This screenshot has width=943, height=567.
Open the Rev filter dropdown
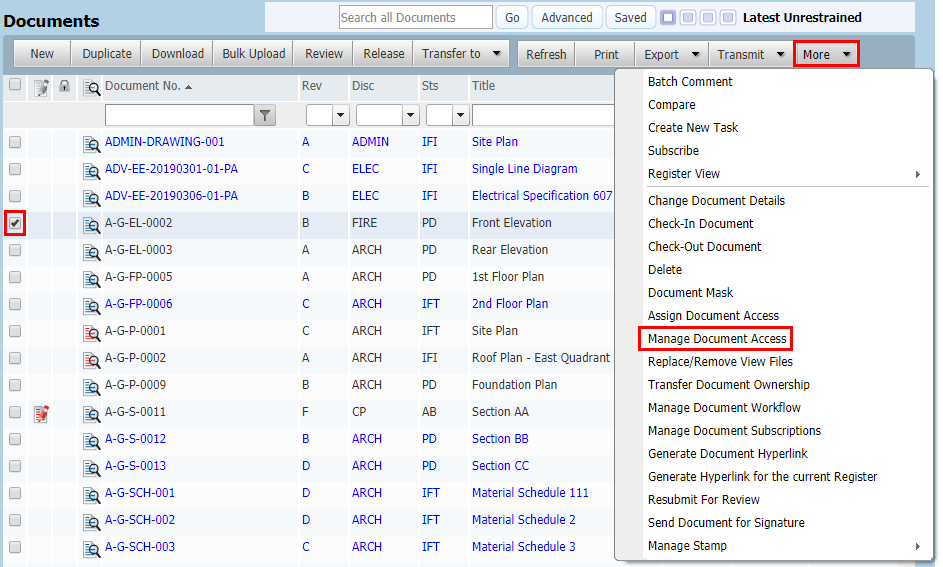339,116
